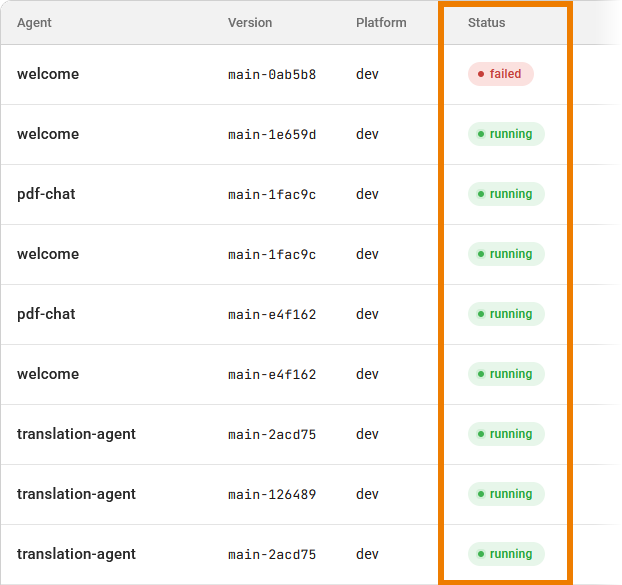Sort by the Version column header
This screenshot has height=585, width=622.
(x=250, y=23)
